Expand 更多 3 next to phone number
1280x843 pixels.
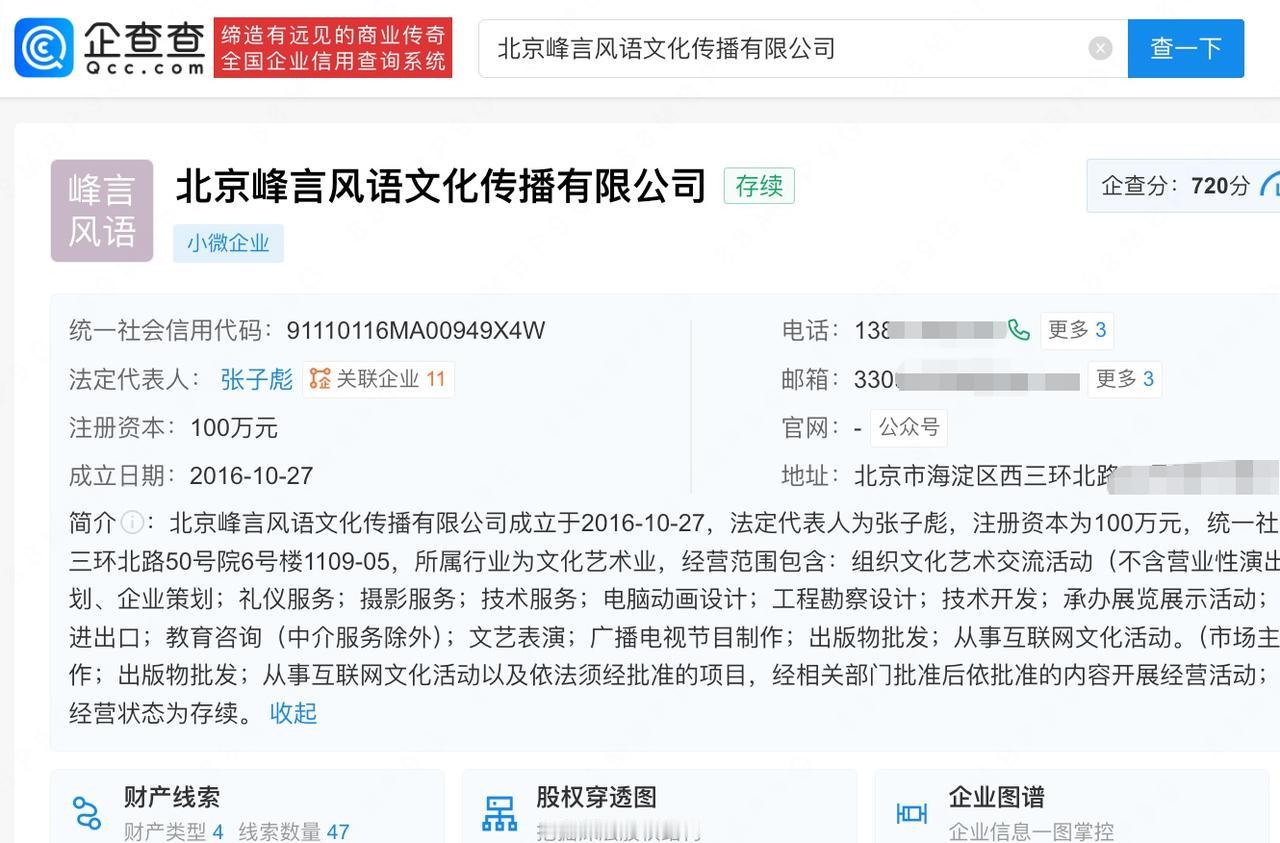1077,330
